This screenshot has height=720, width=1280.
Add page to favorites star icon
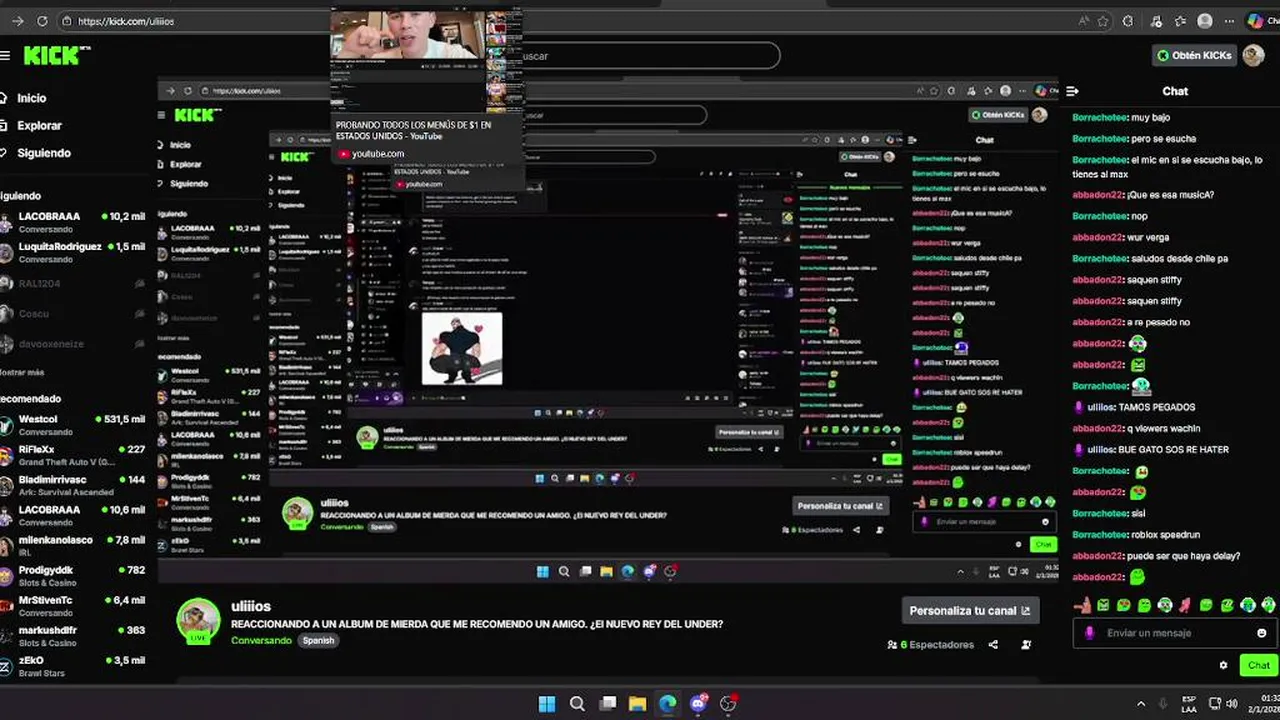coord(1103,21)
